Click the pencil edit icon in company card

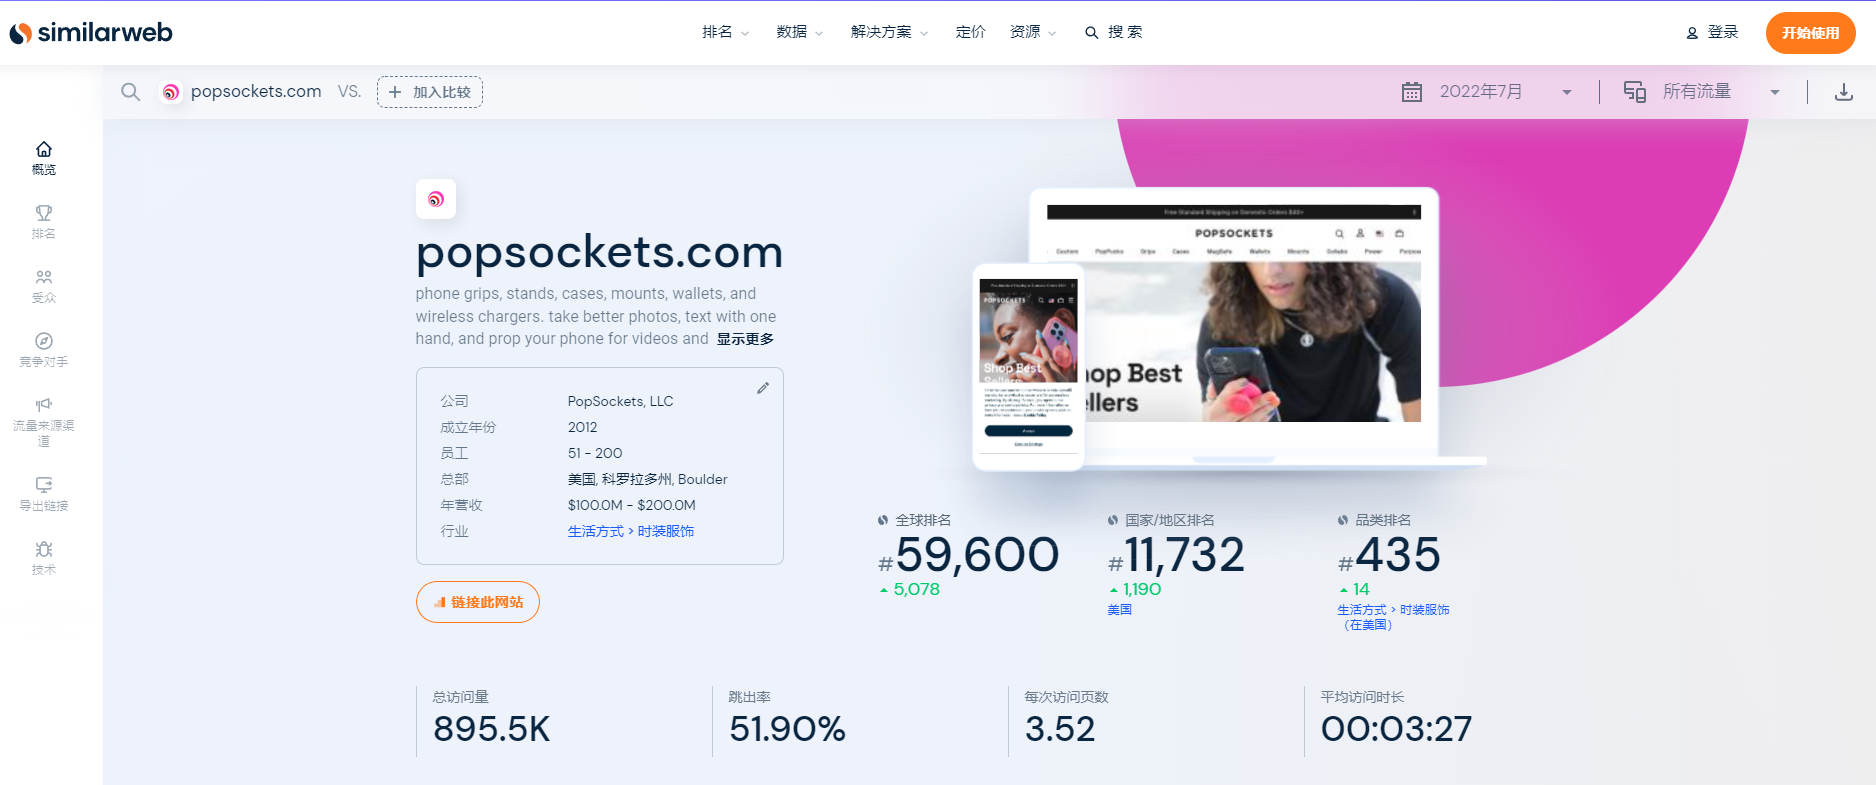[x=763, y=388]
